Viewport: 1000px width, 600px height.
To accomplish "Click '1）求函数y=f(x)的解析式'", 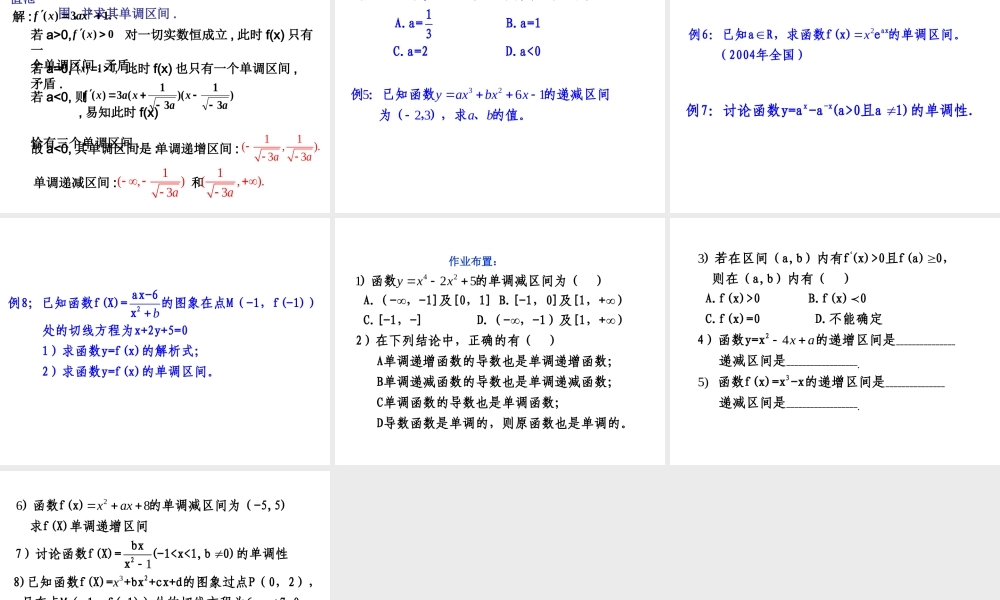I will 121,351.
